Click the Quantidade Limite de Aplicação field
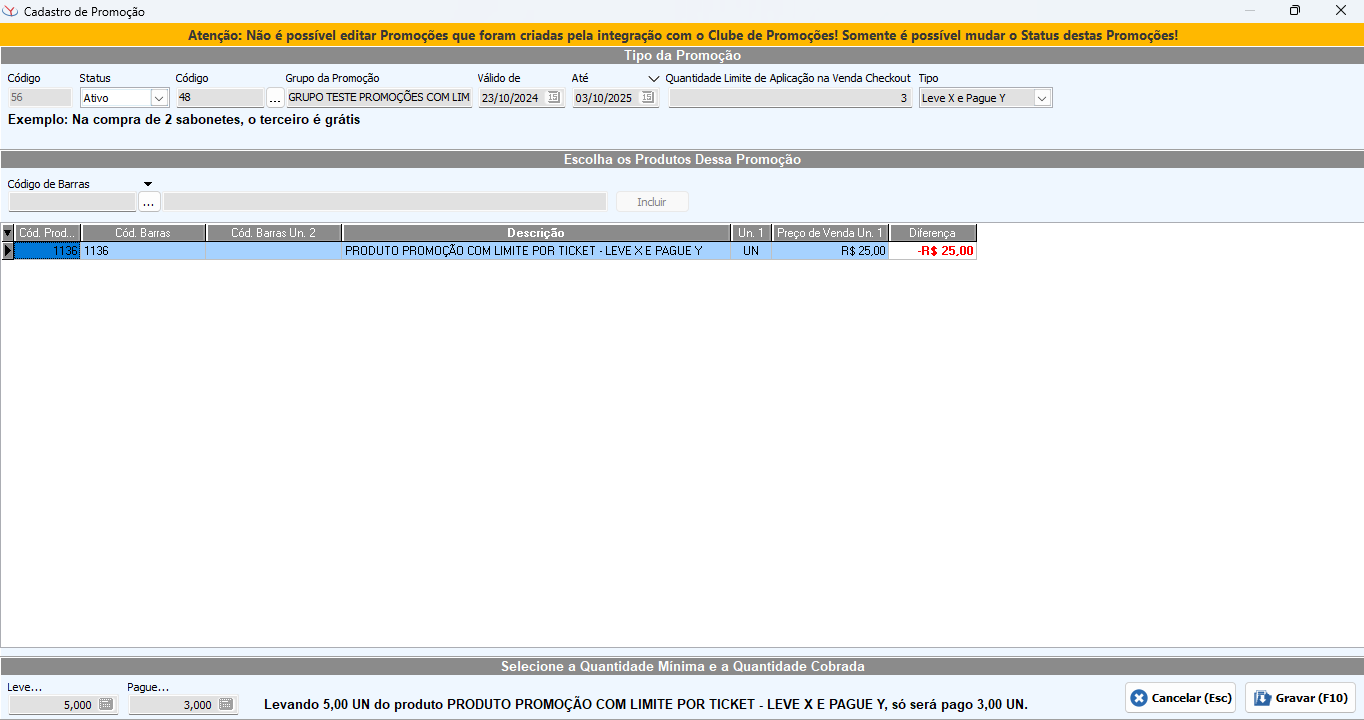Viewport: 1364px width, 720px height. pyautogui.click(x=790, y=98)
